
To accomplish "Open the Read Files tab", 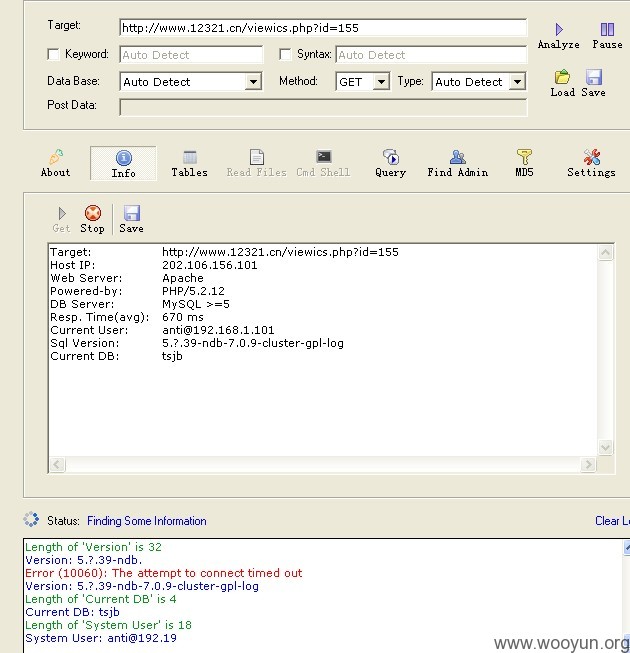I will click(256, 163).
